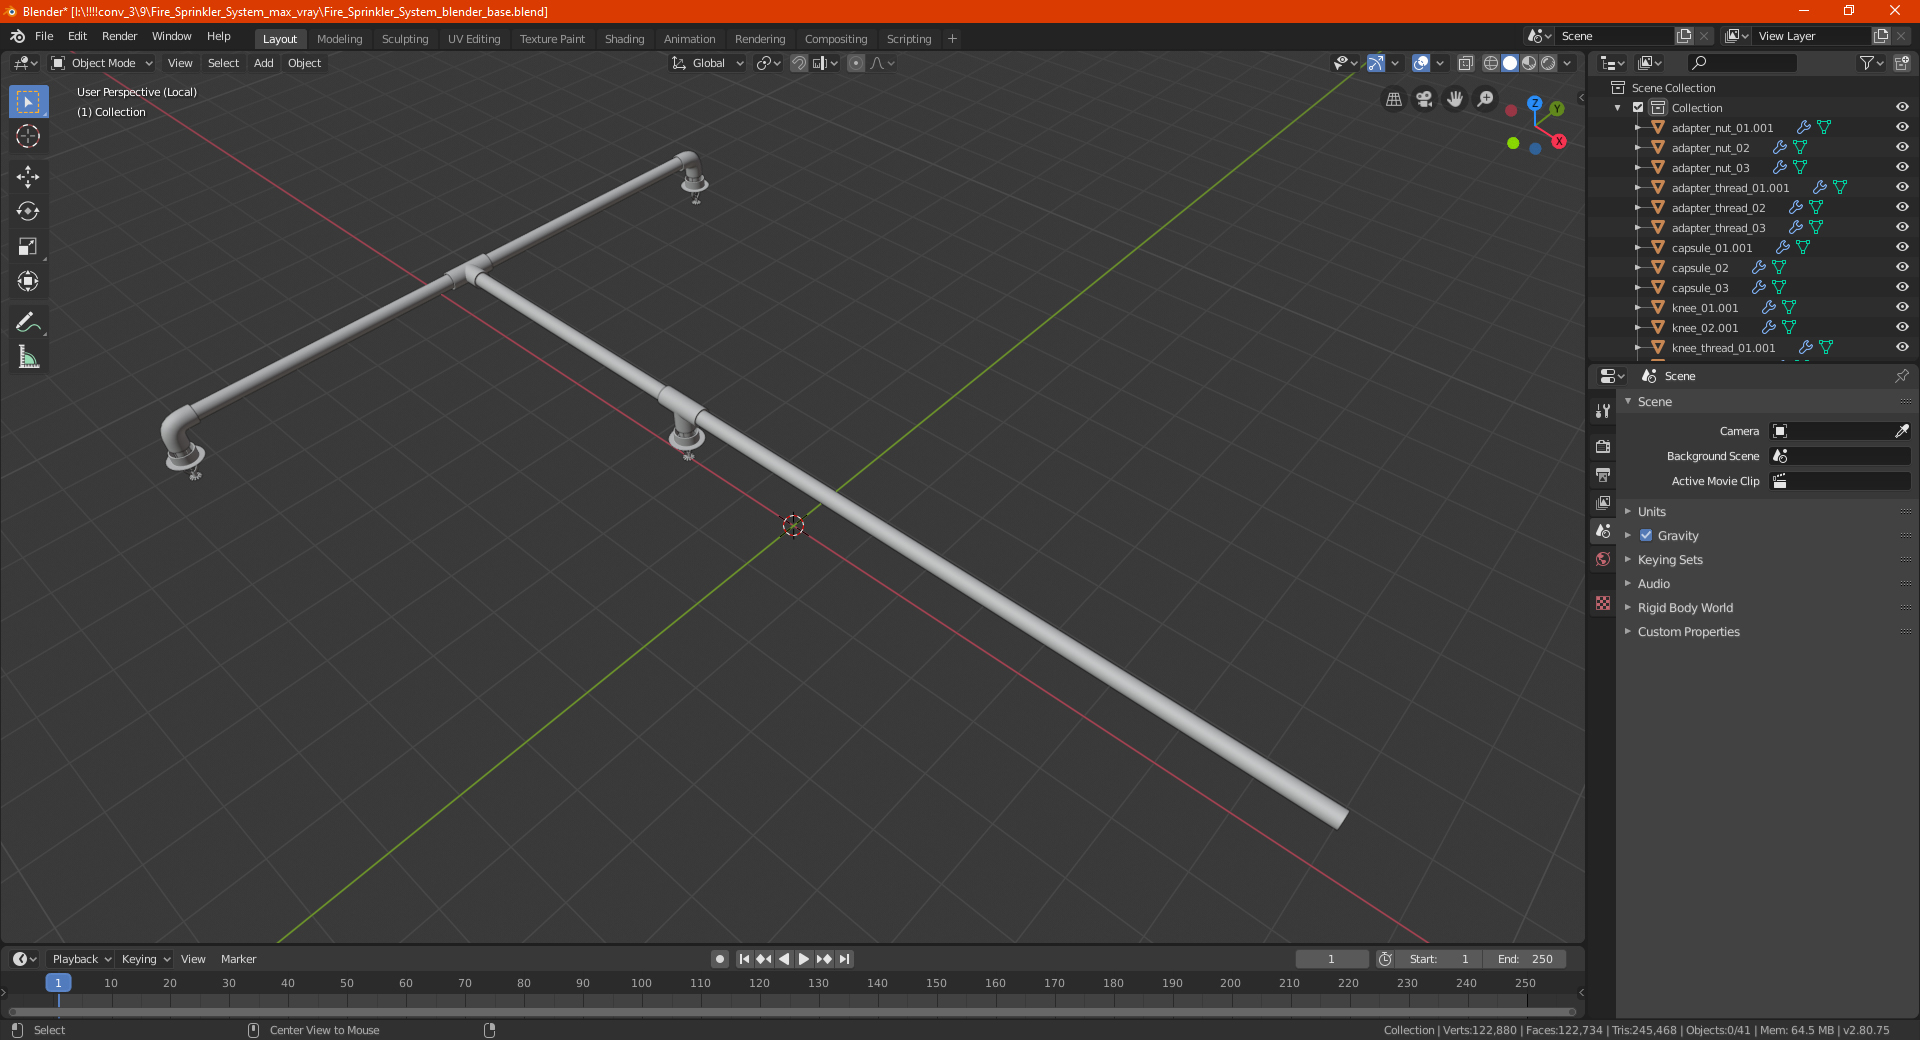This screenshot has width=1920, height=1040.
Task: Hide adapter_nut_01.001 in viewport
Action: (x=1902, y=127)
